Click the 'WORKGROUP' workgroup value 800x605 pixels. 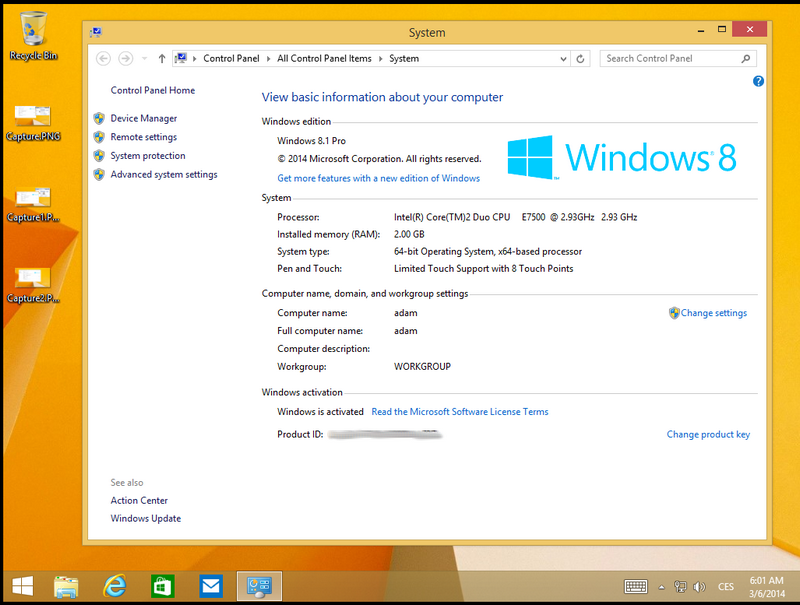tap(422, 366)
